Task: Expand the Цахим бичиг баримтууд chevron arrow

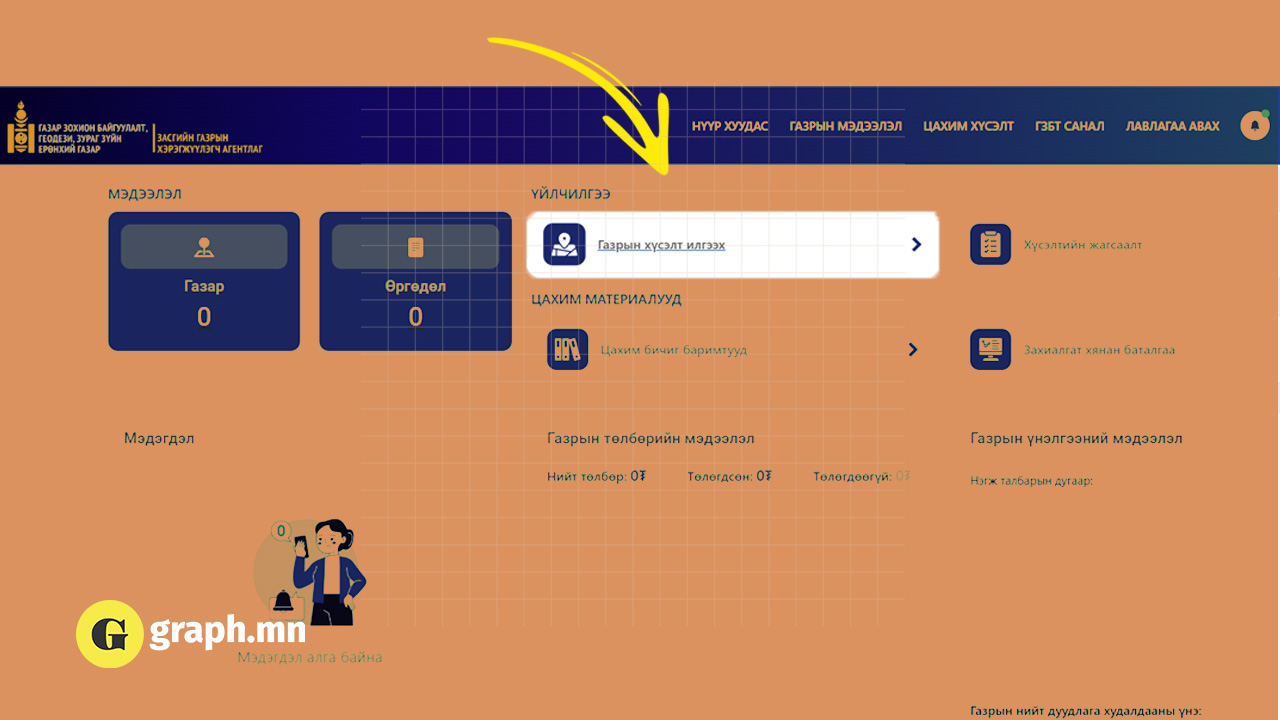Action: (912, 350)
